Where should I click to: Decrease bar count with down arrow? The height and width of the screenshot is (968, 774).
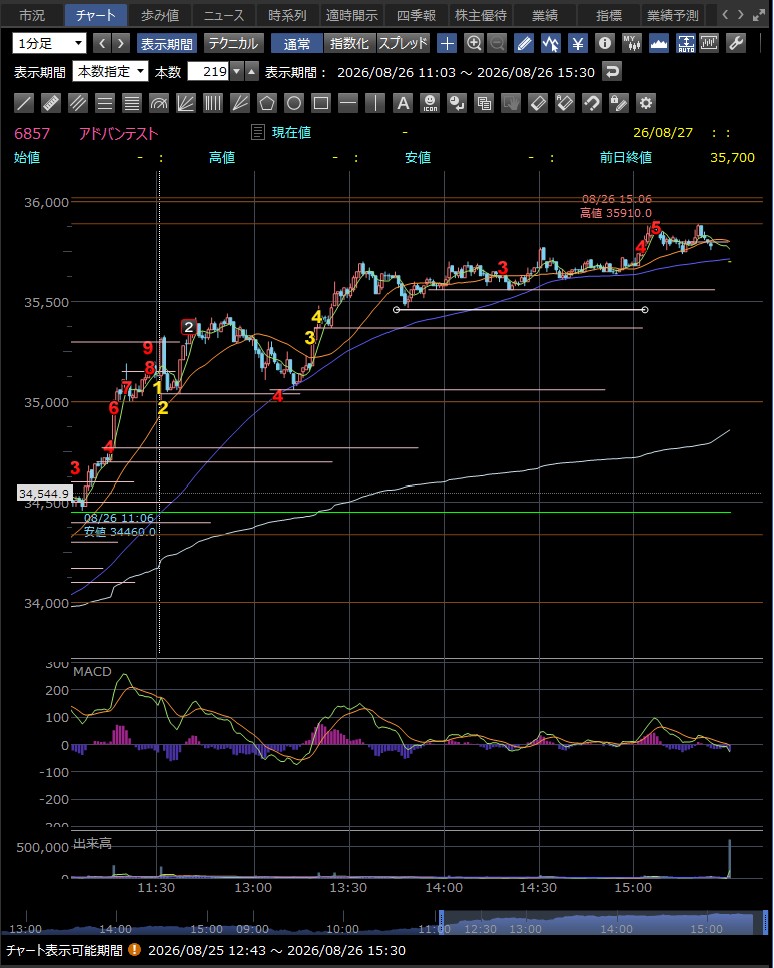tap(237, 72)
